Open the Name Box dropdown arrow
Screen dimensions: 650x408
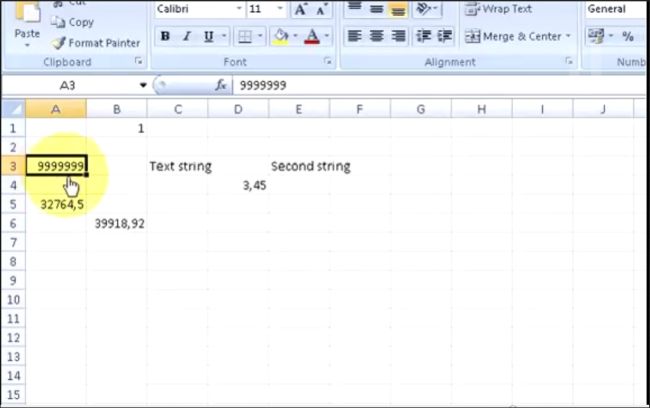[x=143, y=85]
